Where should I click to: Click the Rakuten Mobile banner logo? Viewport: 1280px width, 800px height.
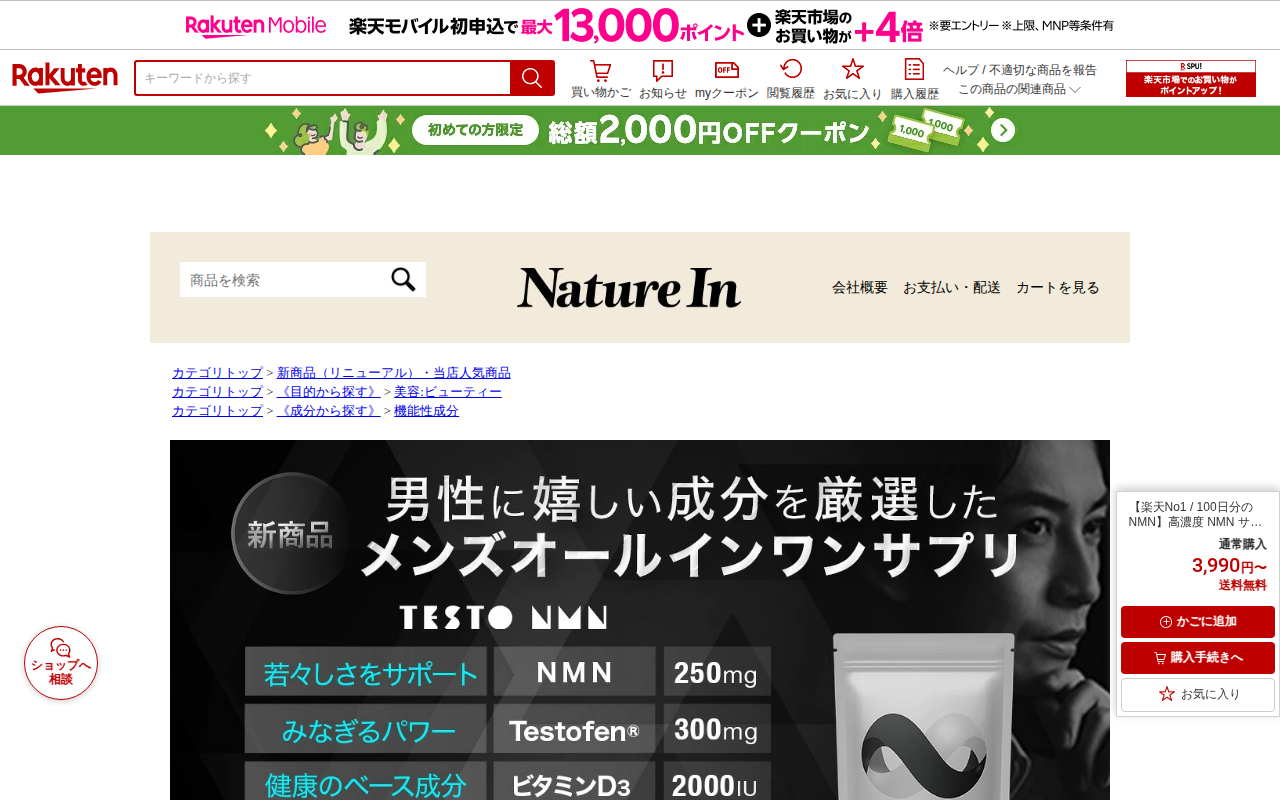click(x=256, y=25)
